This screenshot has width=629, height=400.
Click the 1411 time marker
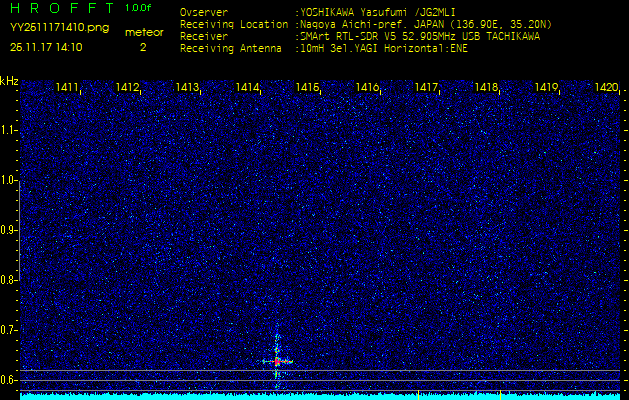[68, 88]
